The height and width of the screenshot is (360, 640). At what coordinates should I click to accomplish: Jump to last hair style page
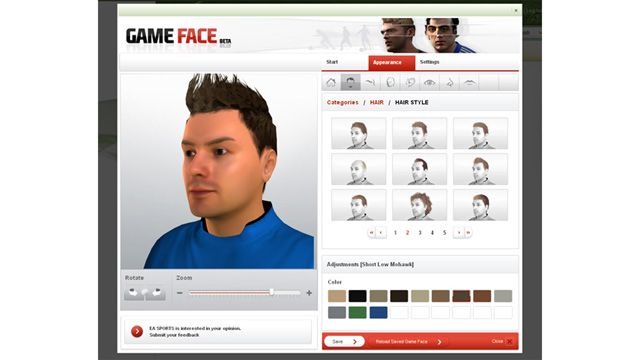tap(468, 233)
